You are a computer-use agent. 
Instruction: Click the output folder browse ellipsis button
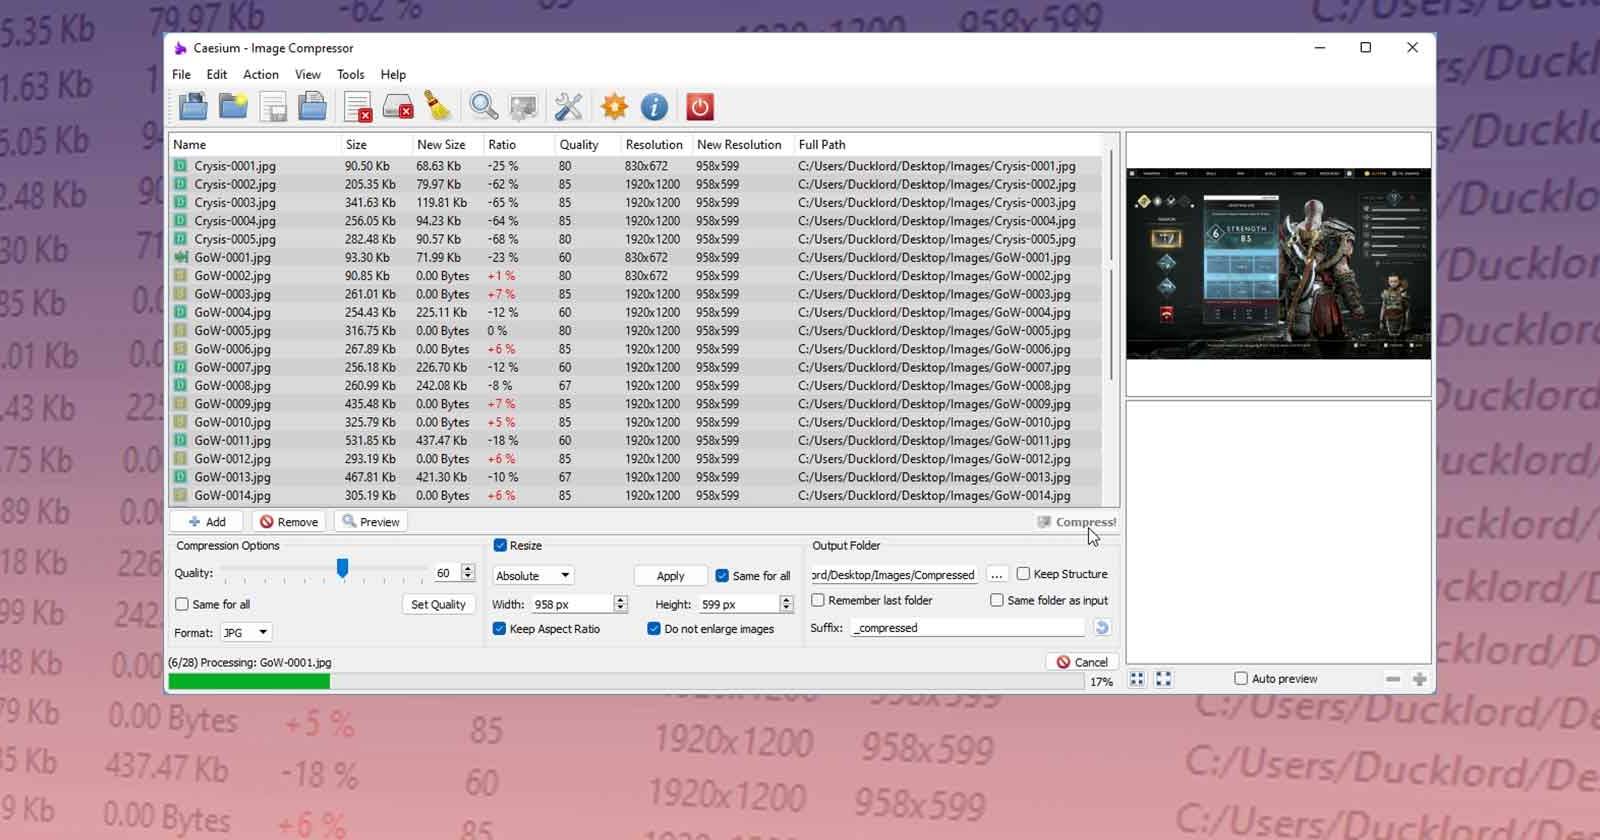[x=996, y=574]
